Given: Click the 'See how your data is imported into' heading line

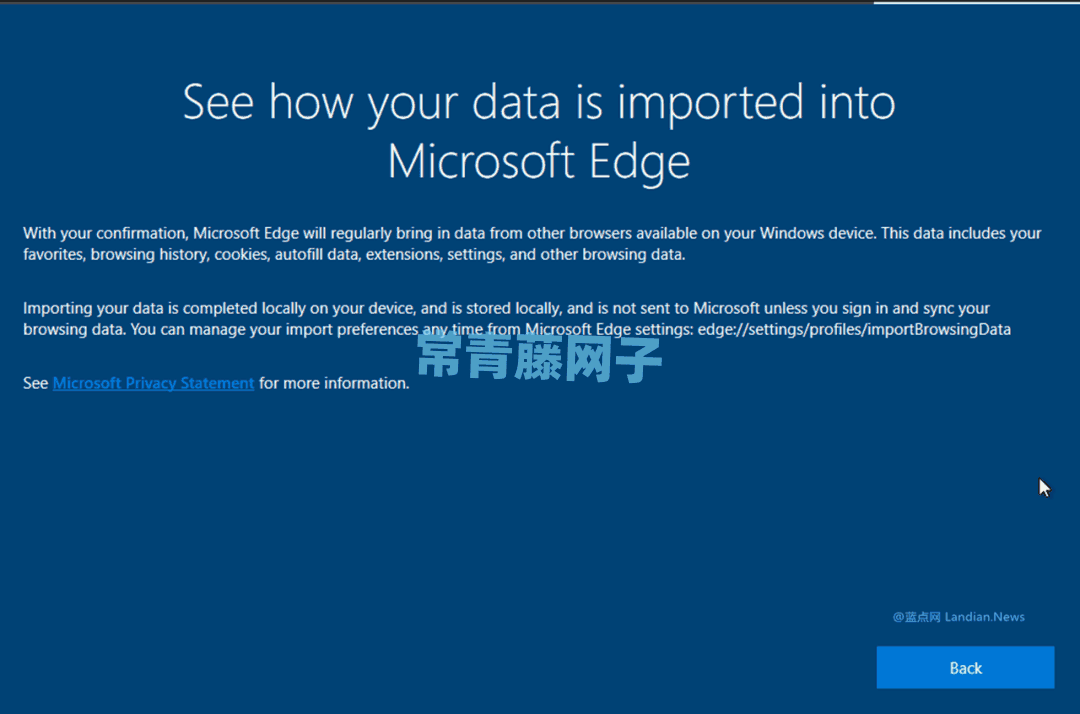Looking at the screenshot, I should 539,103.
